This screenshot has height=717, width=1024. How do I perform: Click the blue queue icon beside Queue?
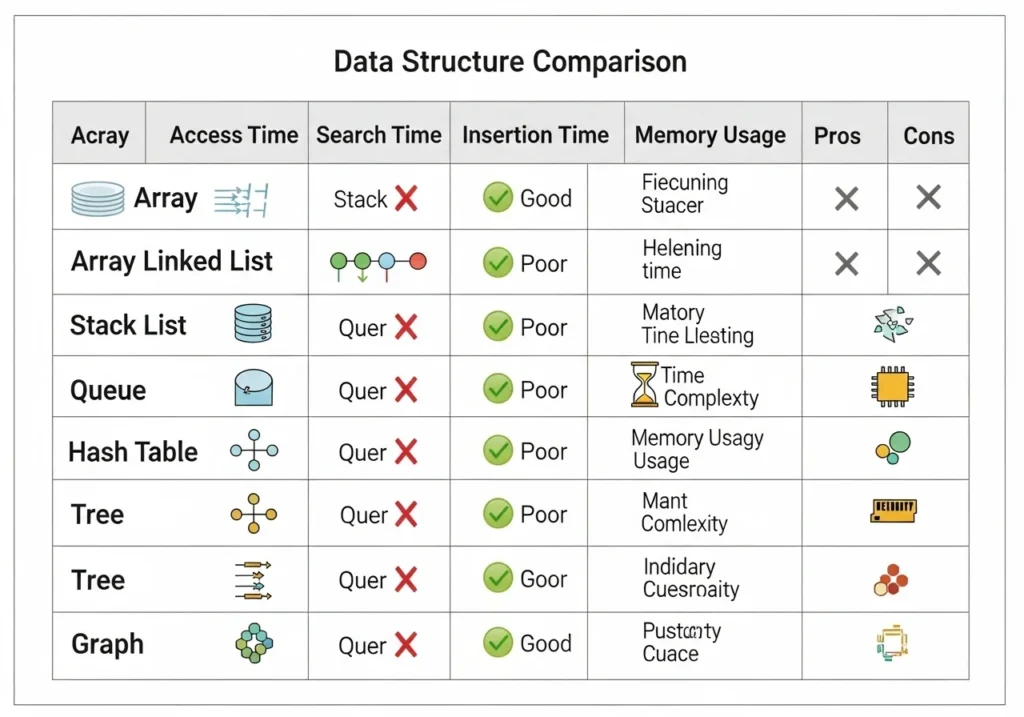pyautogui.click(x=253, y=387)
